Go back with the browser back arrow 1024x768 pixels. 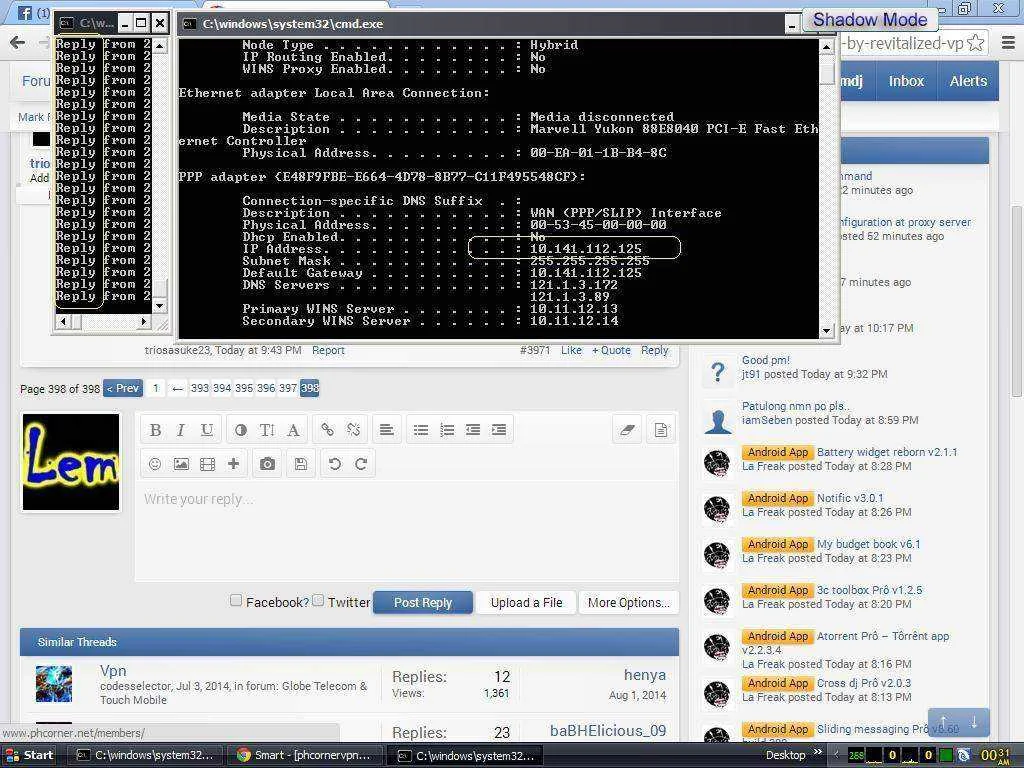[18, 43]
